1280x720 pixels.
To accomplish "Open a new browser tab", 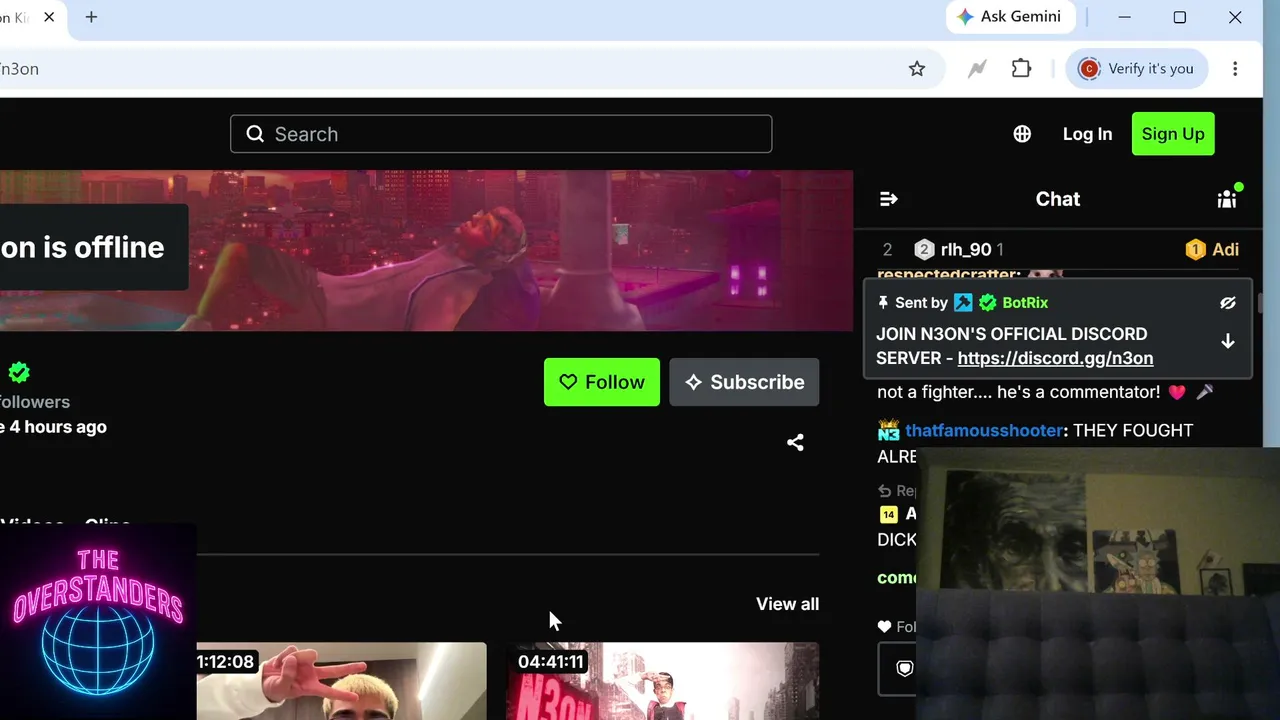I will tap(91, 17).
